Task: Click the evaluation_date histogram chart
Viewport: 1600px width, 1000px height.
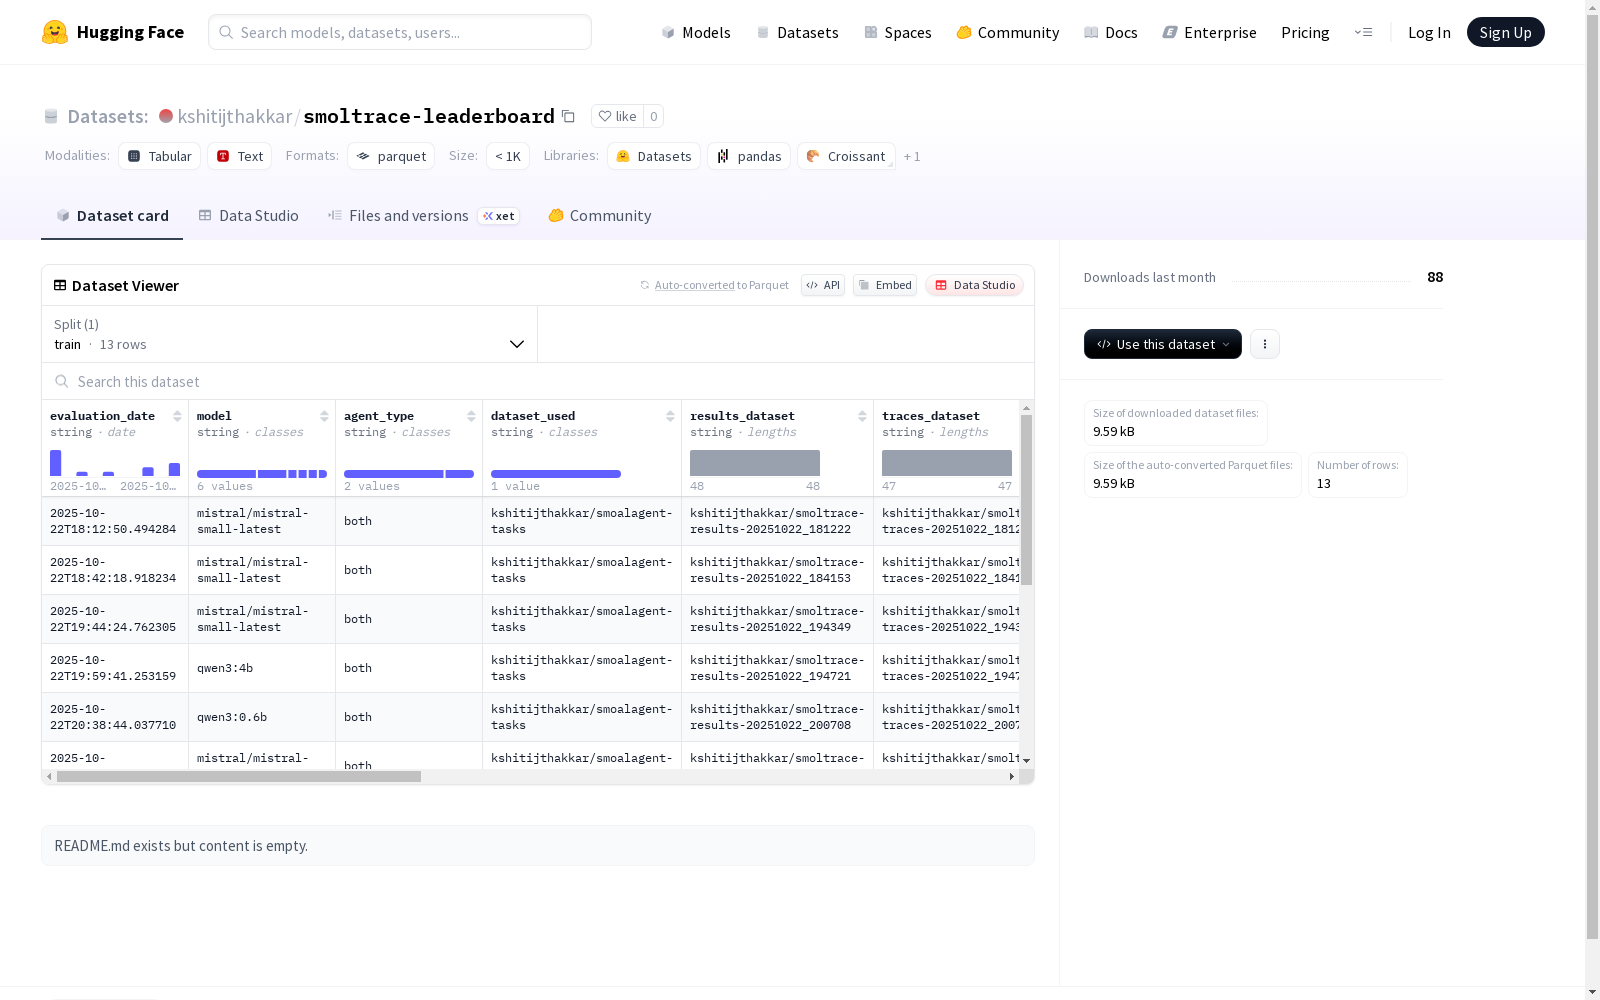Action: coord(115,463)
